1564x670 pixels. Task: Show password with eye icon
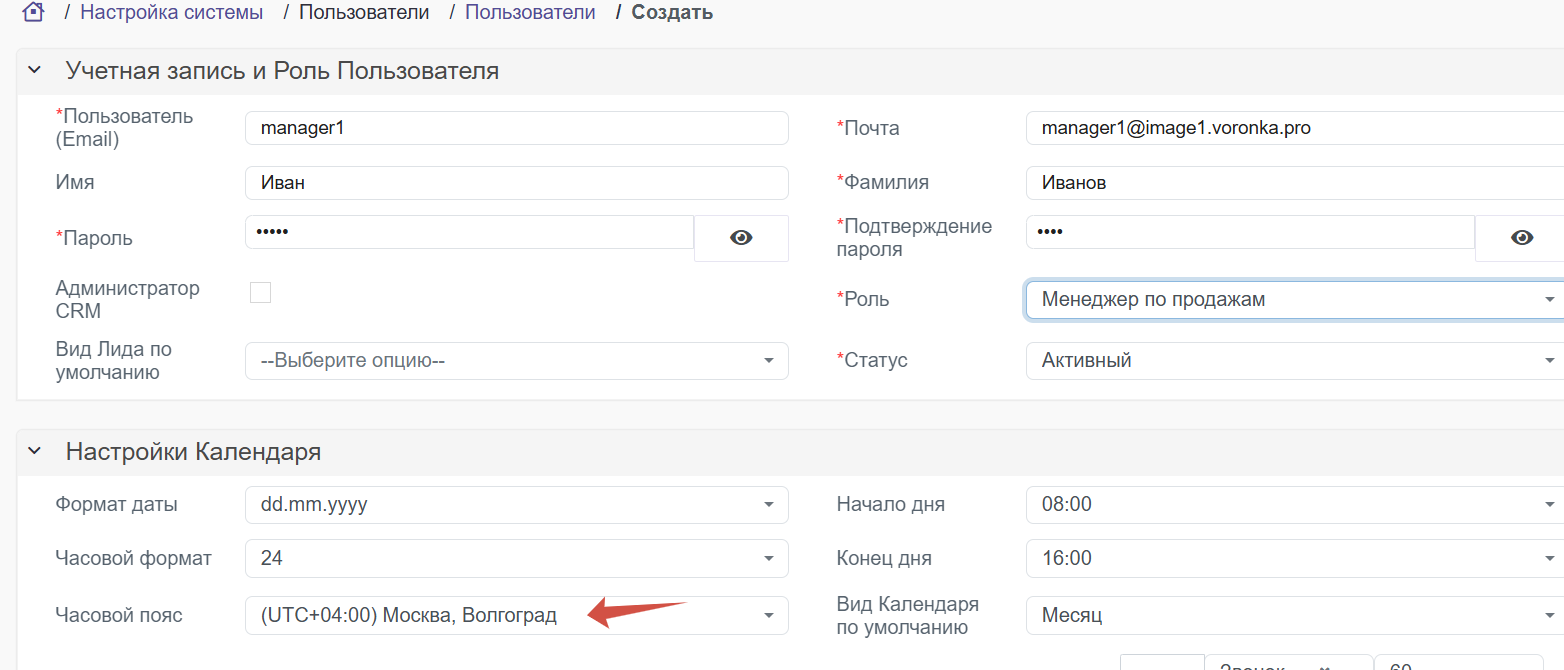tap(741, 238)
